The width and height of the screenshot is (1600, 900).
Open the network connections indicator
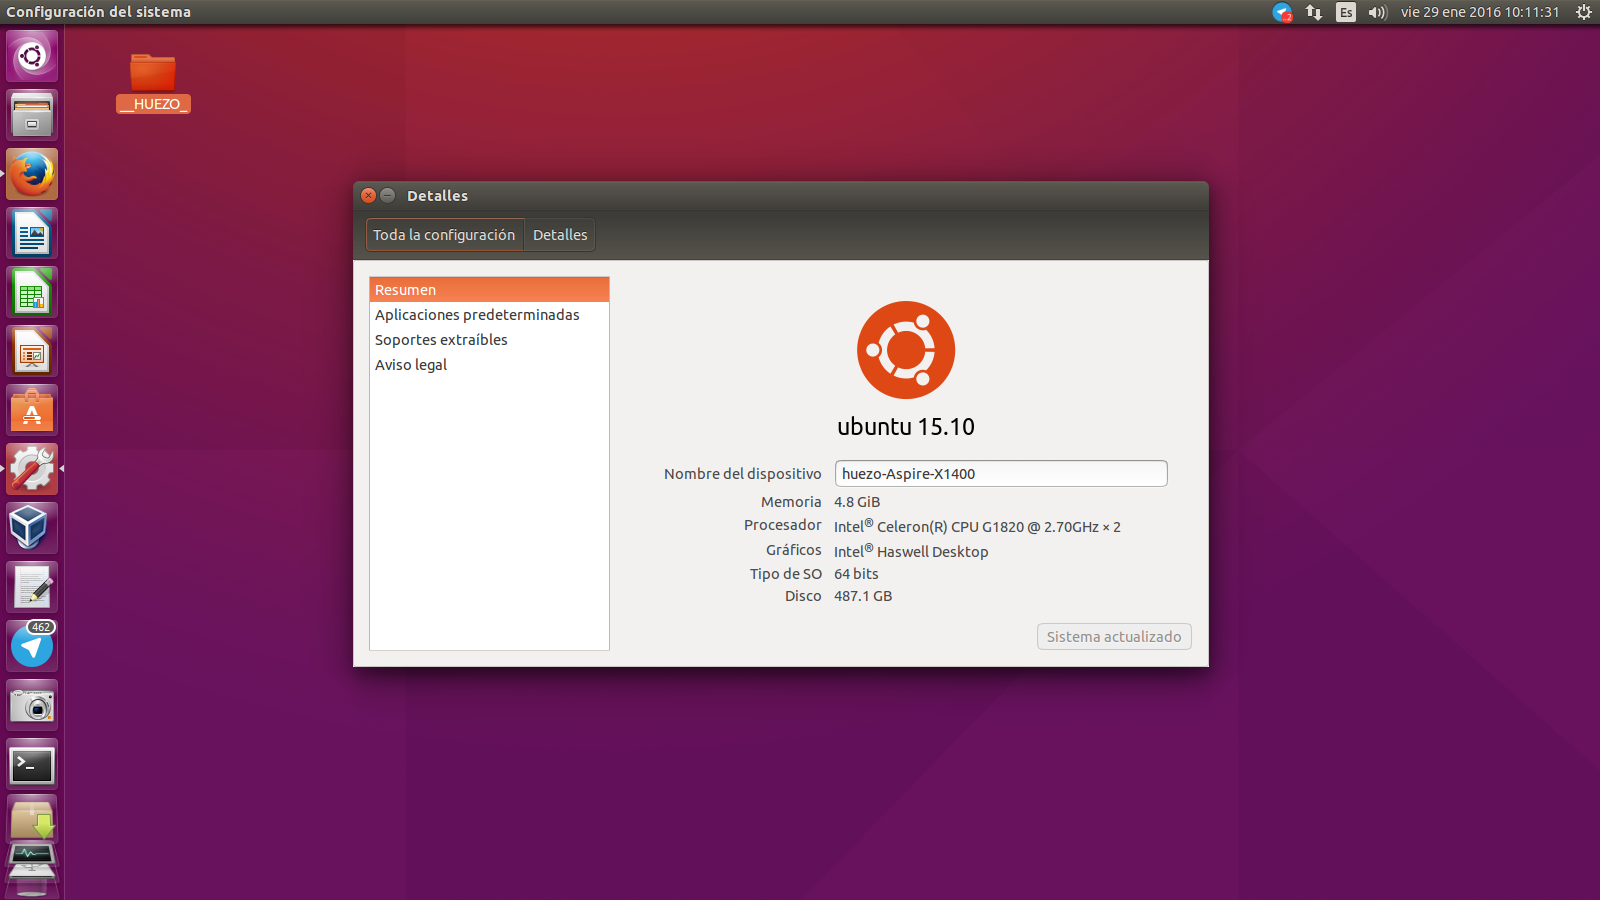click(x=1314, y=12)
